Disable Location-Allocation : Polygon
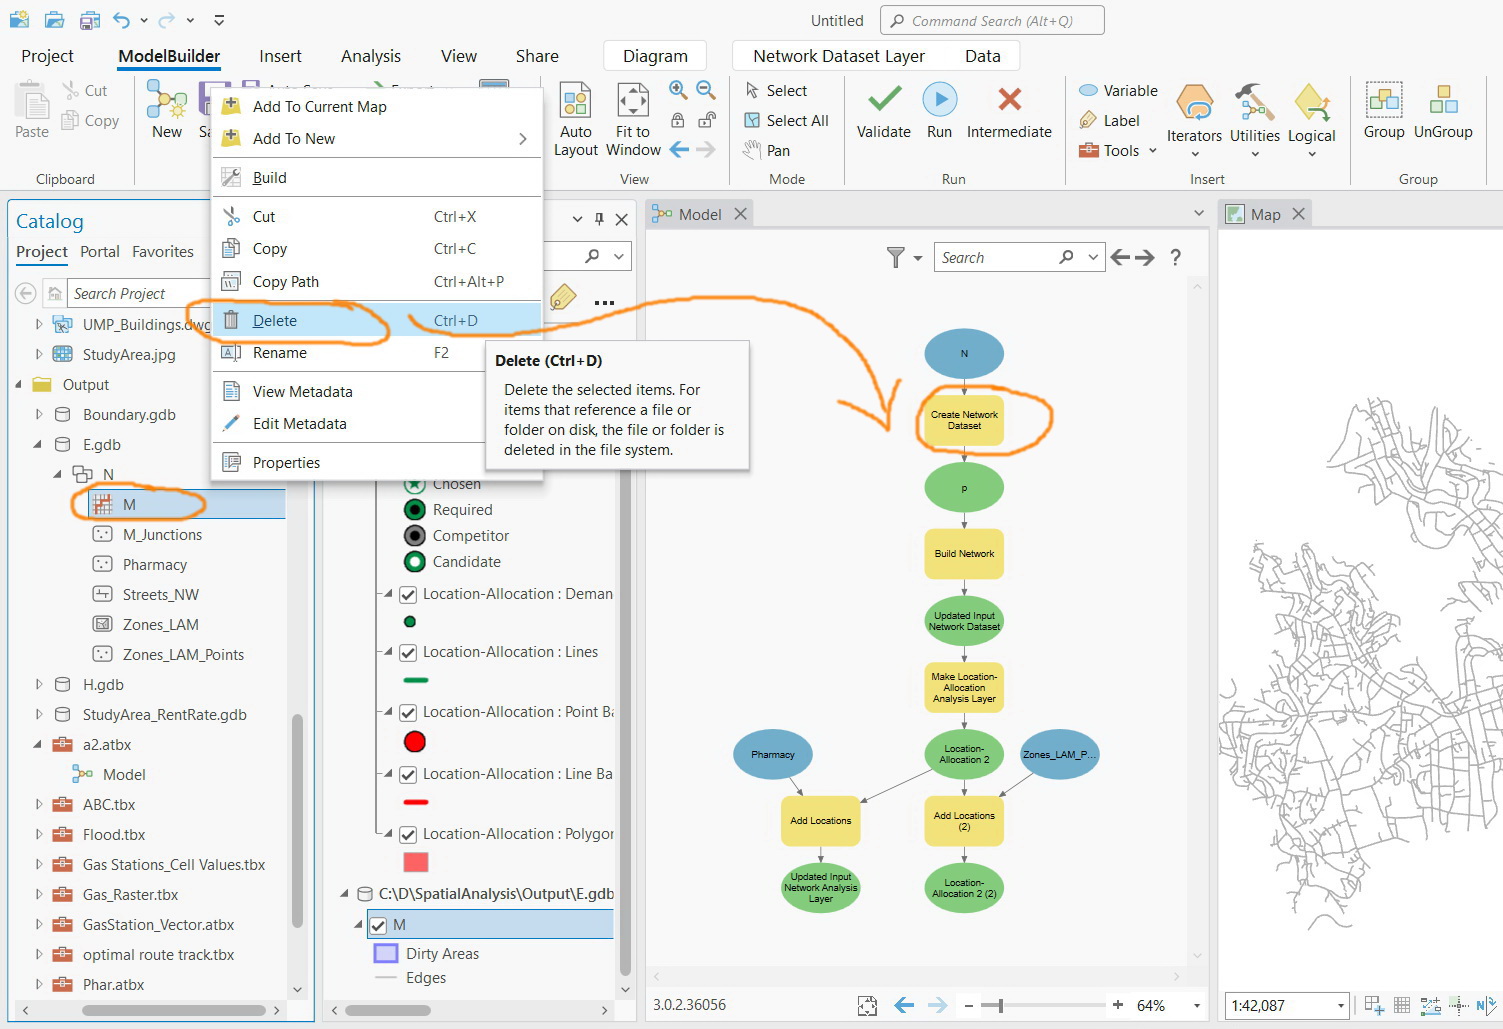Viewport: 1503px width, 1029px height. click(x=408, y=833)
